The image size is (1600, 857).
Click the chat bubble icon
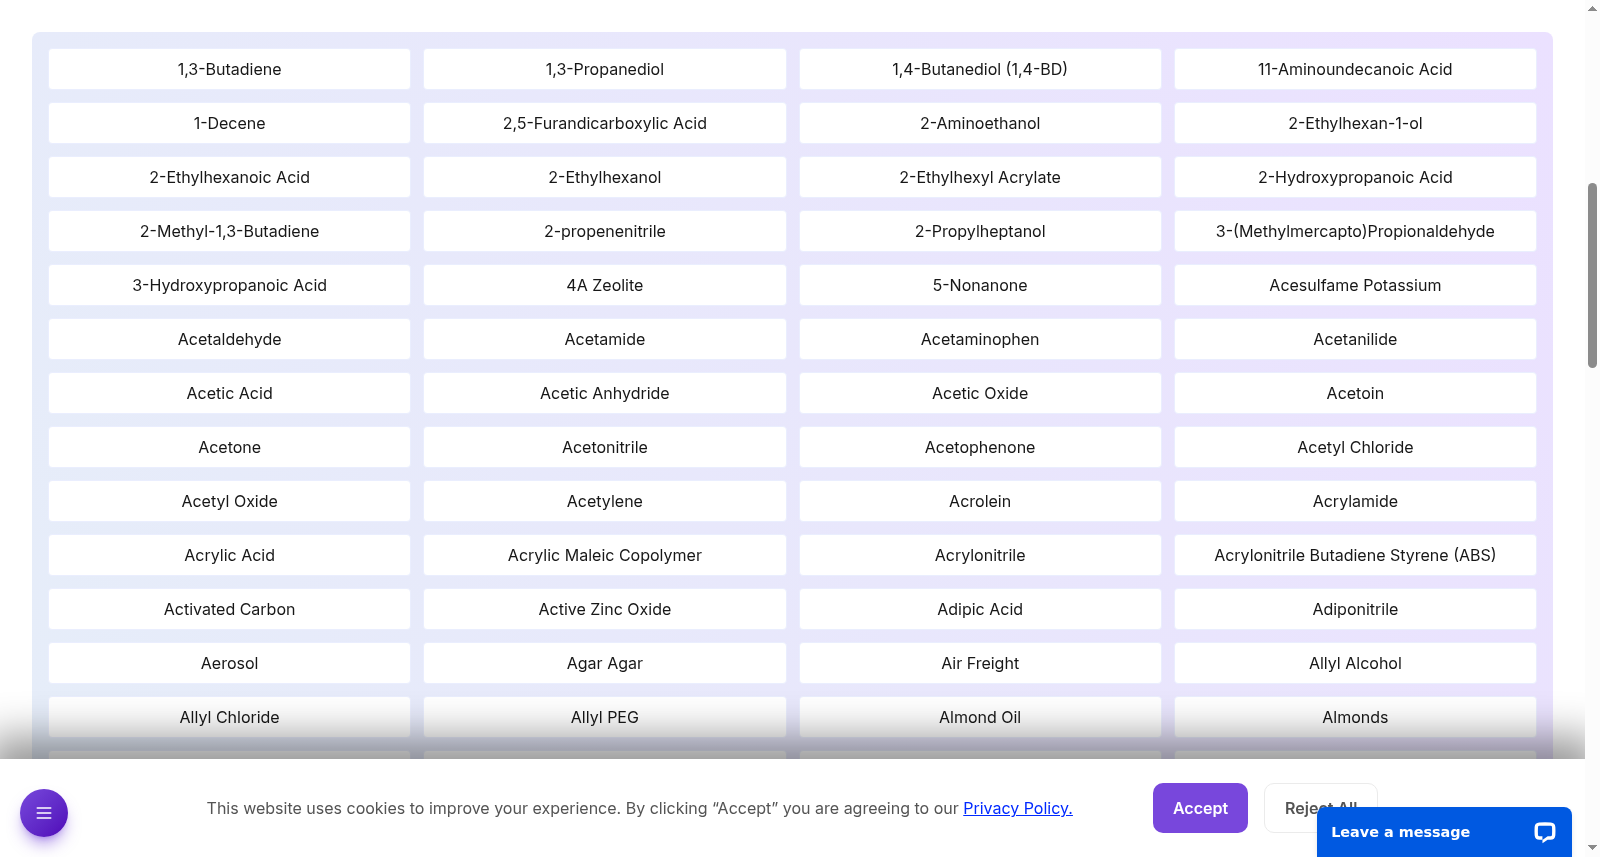click(x=1545, y=832)
